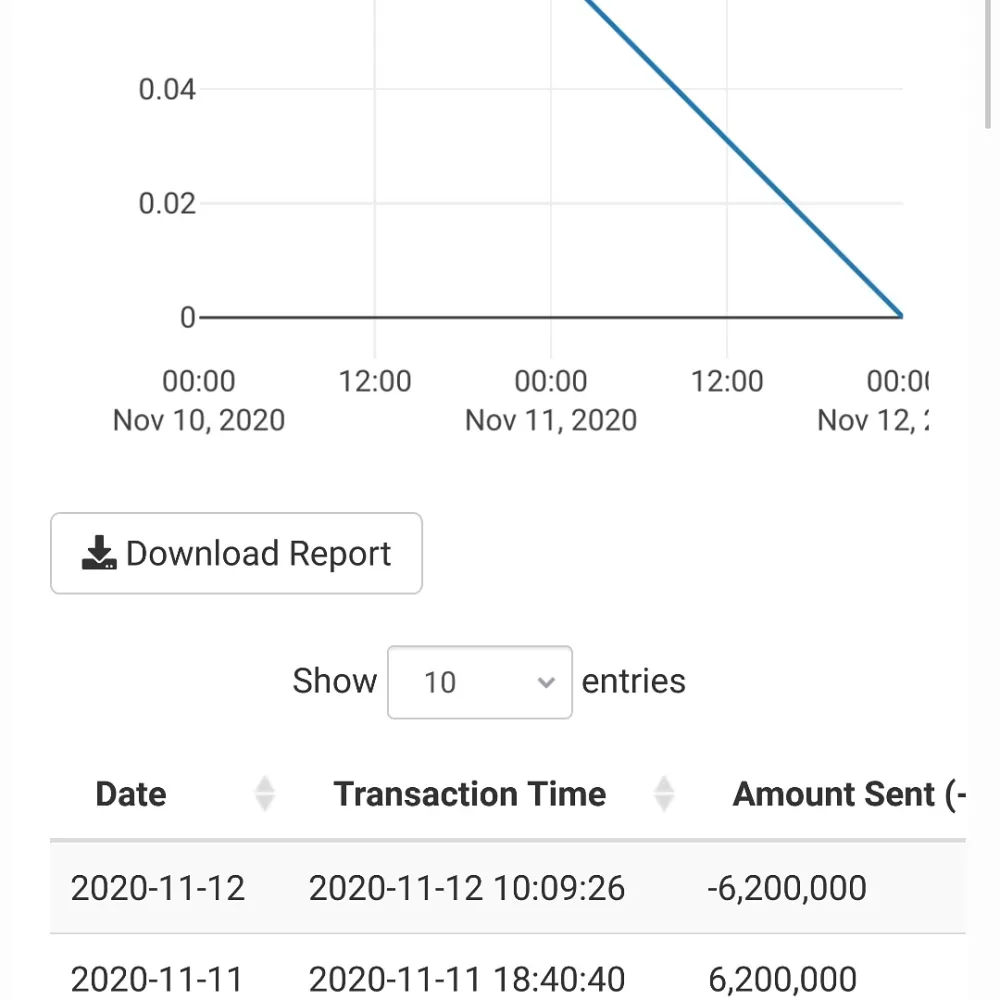The height and width of the screenshot is (1000, 1000).
Task: Click the Transaction Time sort arrows icon
Action: (x=664, y=794)
